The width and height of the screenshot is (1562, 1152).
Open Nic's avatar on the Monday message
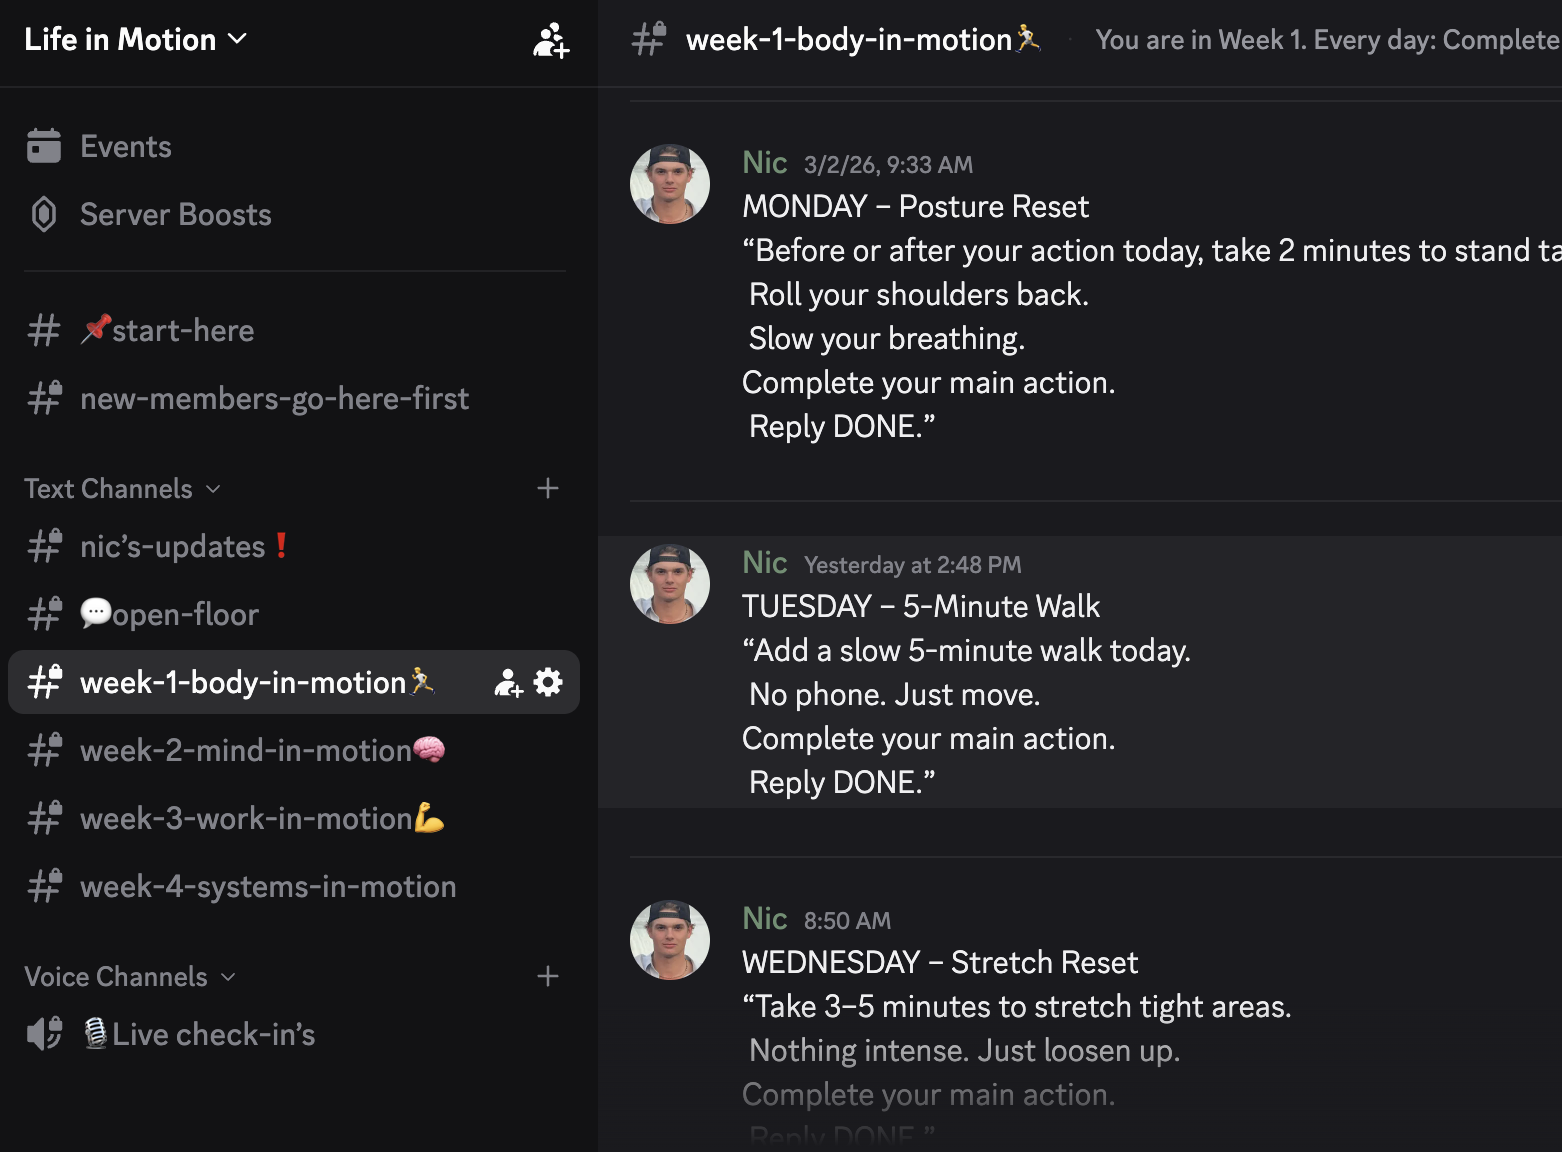tap(670, 184)
